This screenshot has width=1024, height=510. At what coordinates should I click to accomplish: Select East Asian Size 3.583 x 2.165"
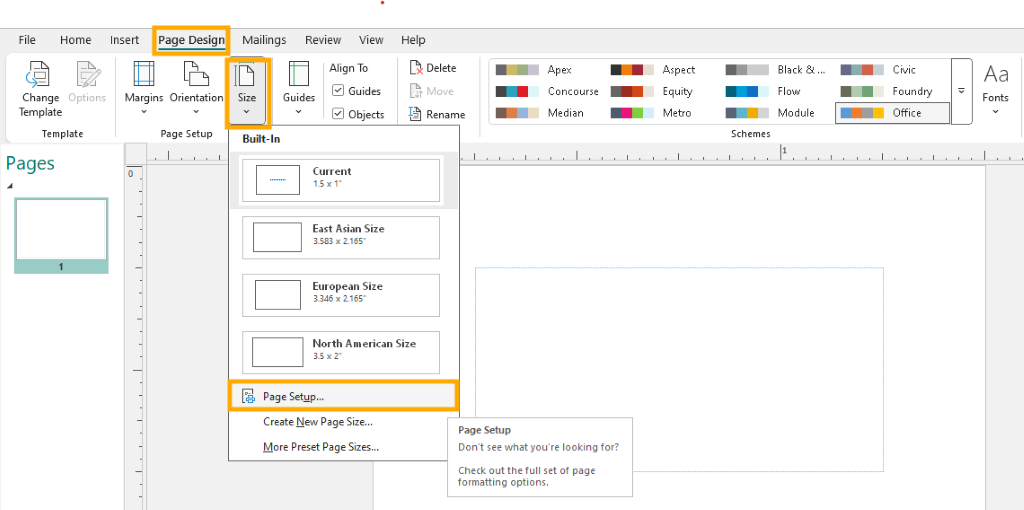click(341, 238)
